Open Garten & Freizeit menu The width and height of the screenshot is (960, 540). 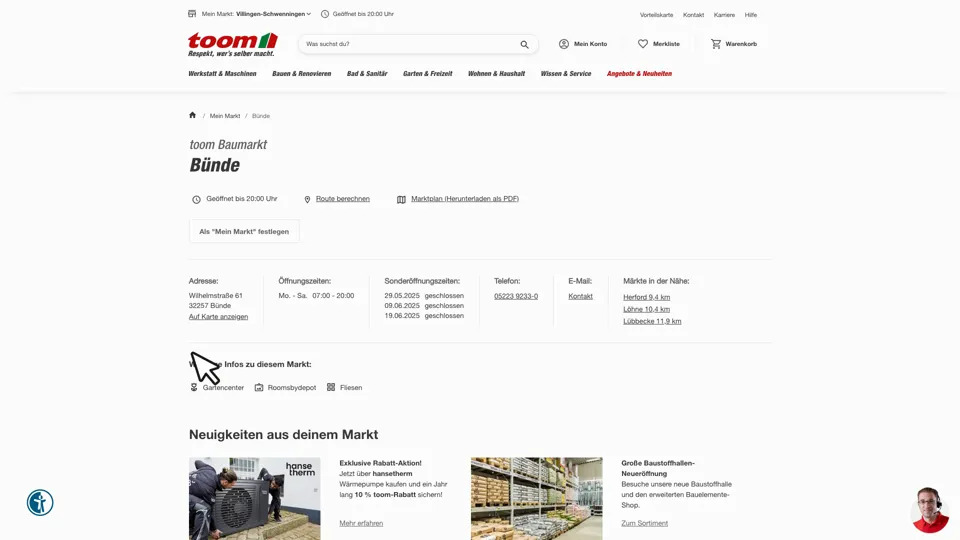427,73
